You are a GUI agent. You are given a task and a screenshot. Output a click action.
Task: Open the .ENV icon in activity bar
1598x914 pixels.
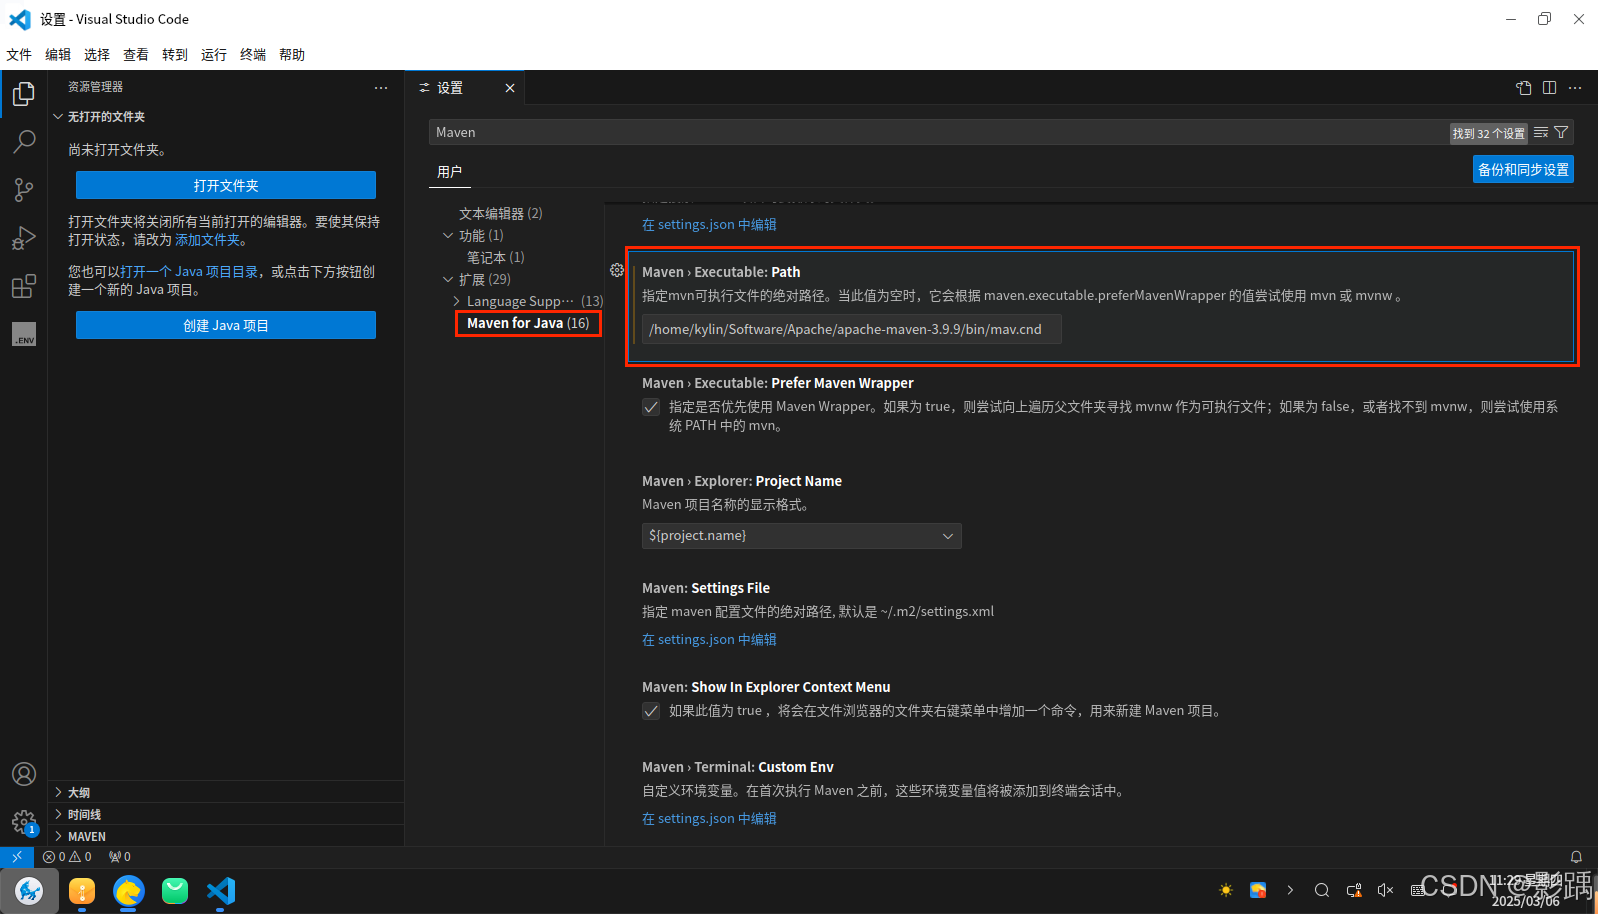(24, 334)
